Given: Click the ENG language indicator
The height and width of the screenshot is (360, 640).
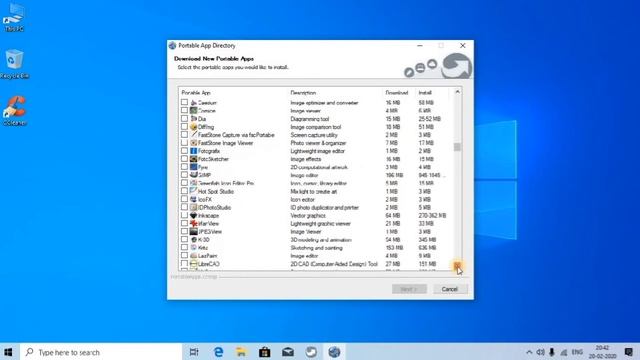Looking at the screenshot, I should [577, 352].
